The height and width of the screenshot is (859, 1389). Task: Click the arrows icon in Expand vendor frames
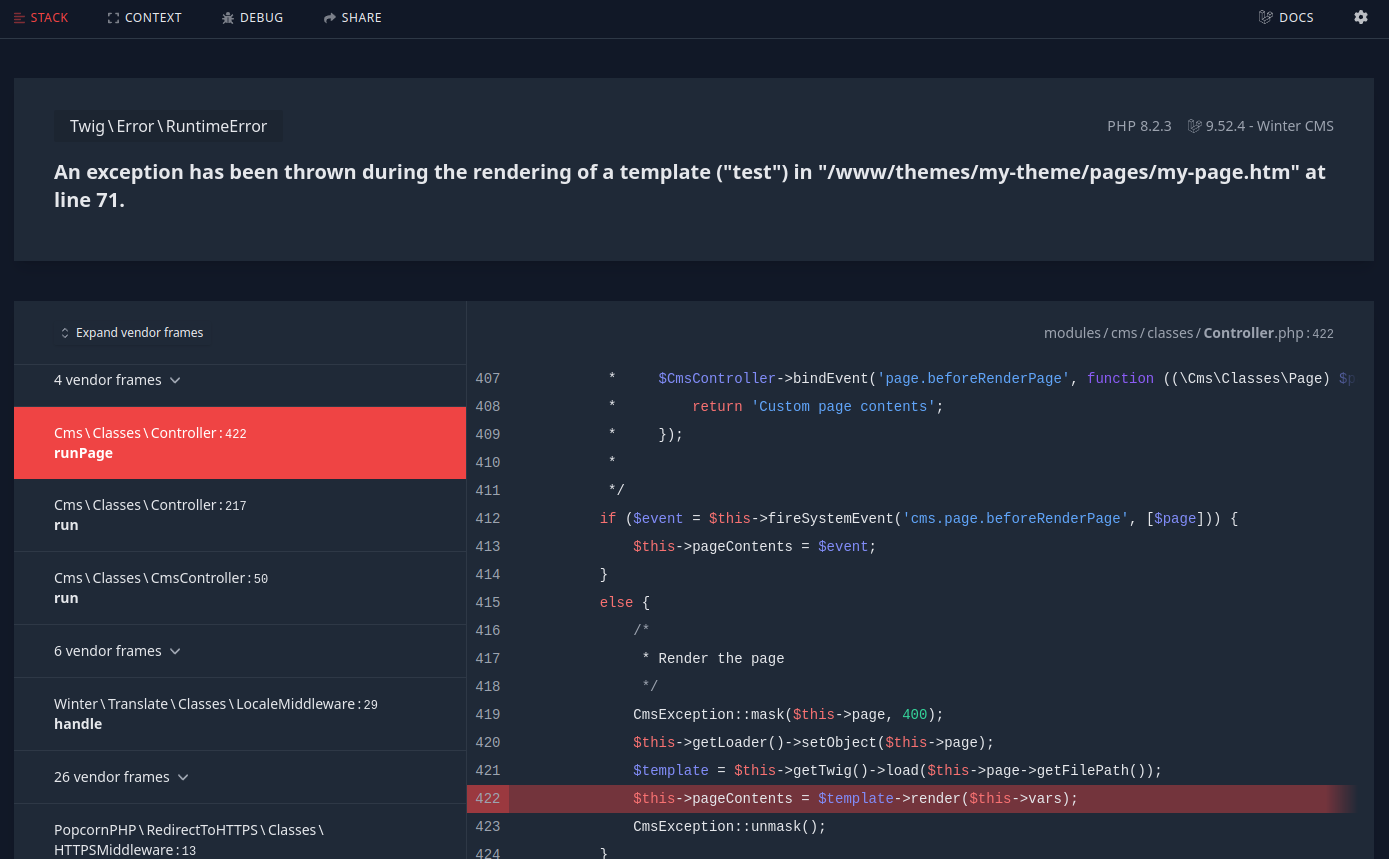click(65, 333)
